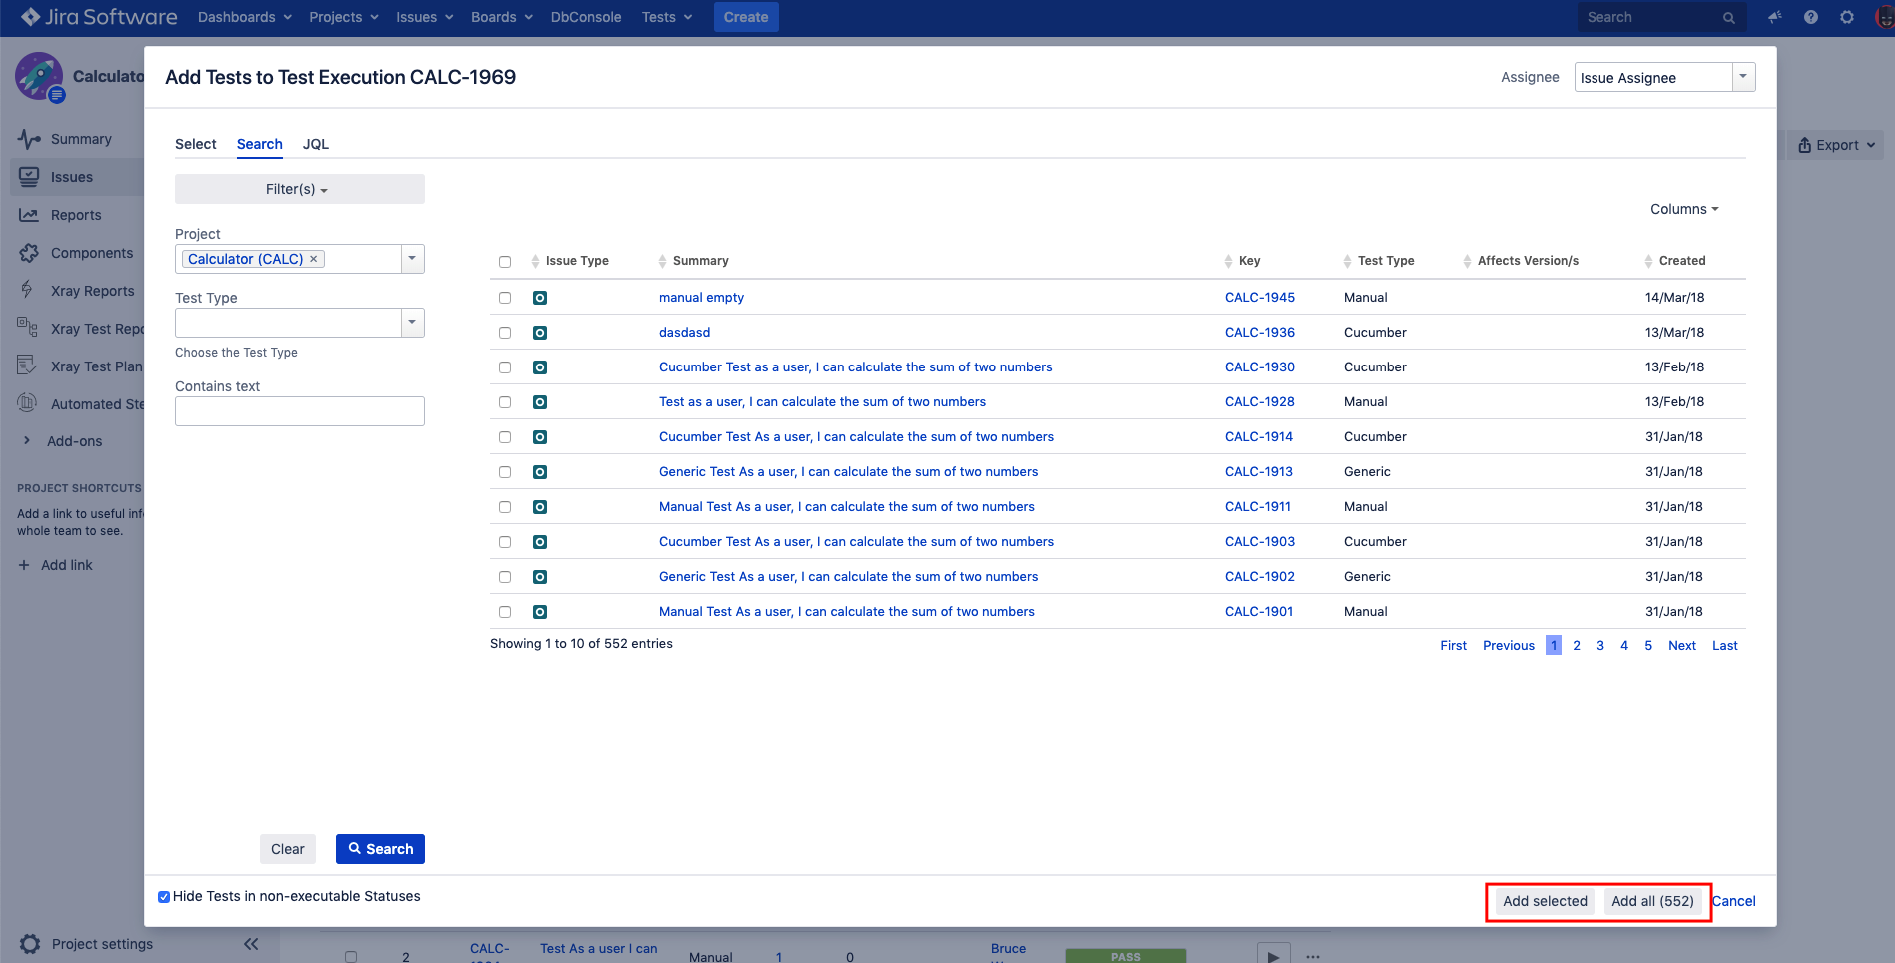Open the Project combo box arrow

412,259
